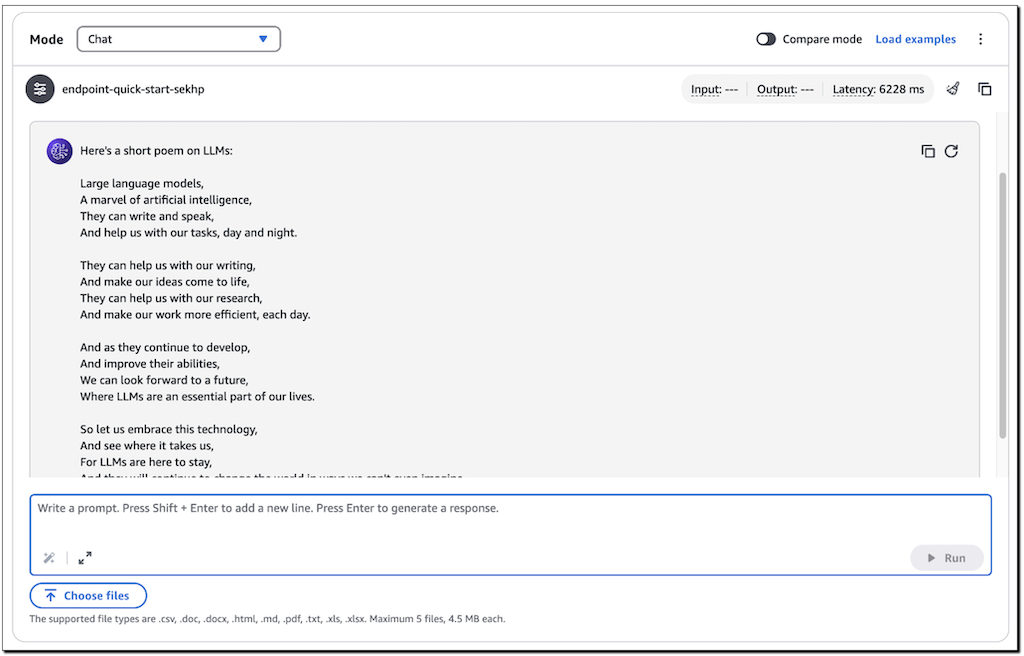The image size is (1024, 656).
Task: Click the chat response scrollbar
Action: (x=1002, y=300)
